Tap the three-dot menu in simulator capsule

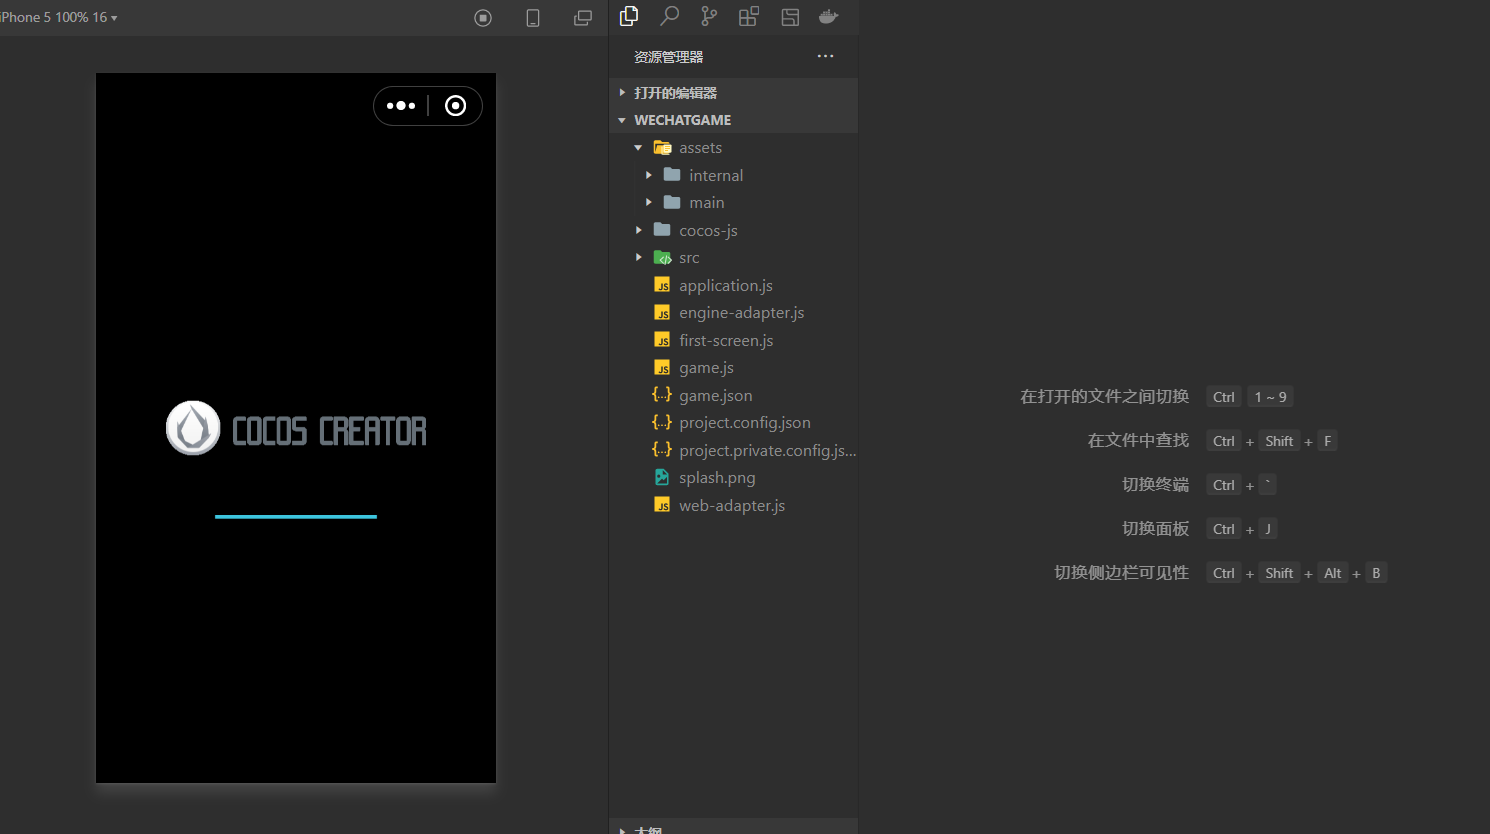401,106
